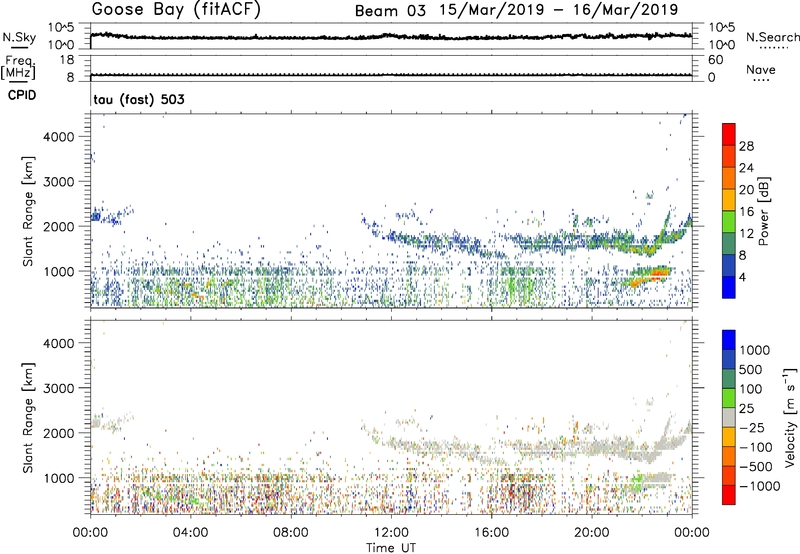The image size is (800, 554).
Task: Click the 'N.Search' legend label
Action: tap(772, 37)
